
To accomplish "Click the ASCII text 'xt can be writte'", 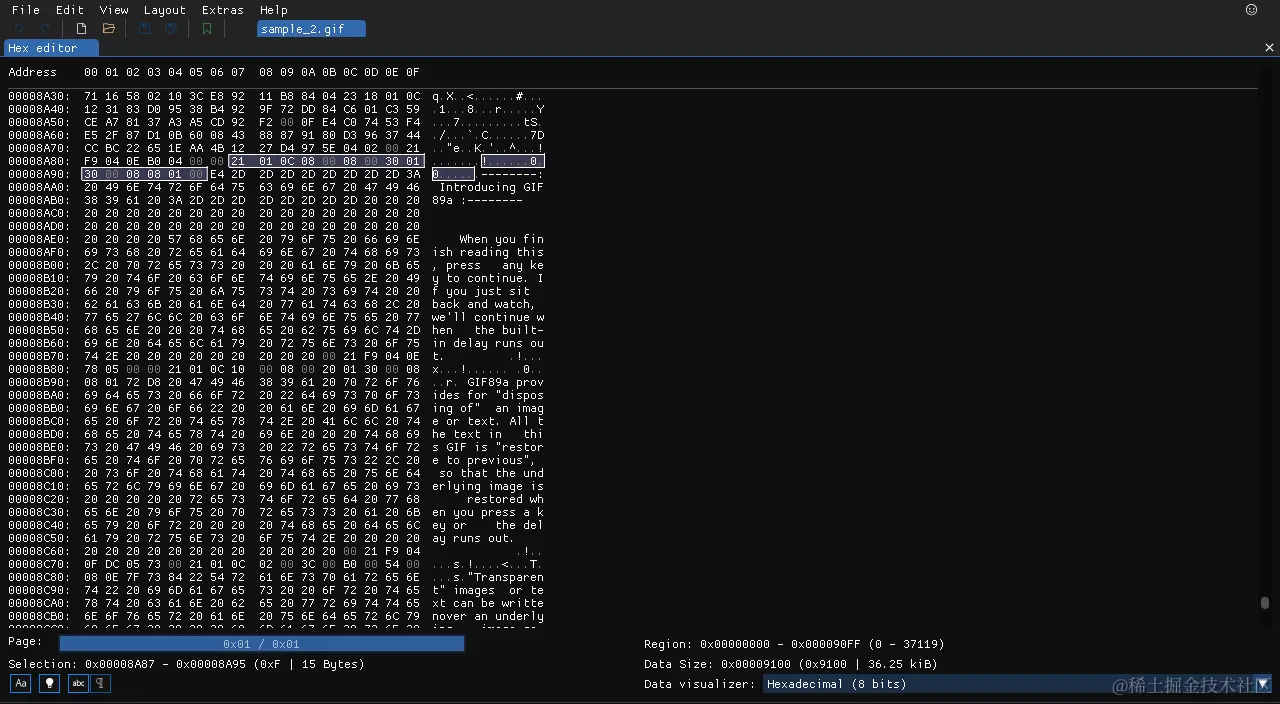I will [488, 603].
